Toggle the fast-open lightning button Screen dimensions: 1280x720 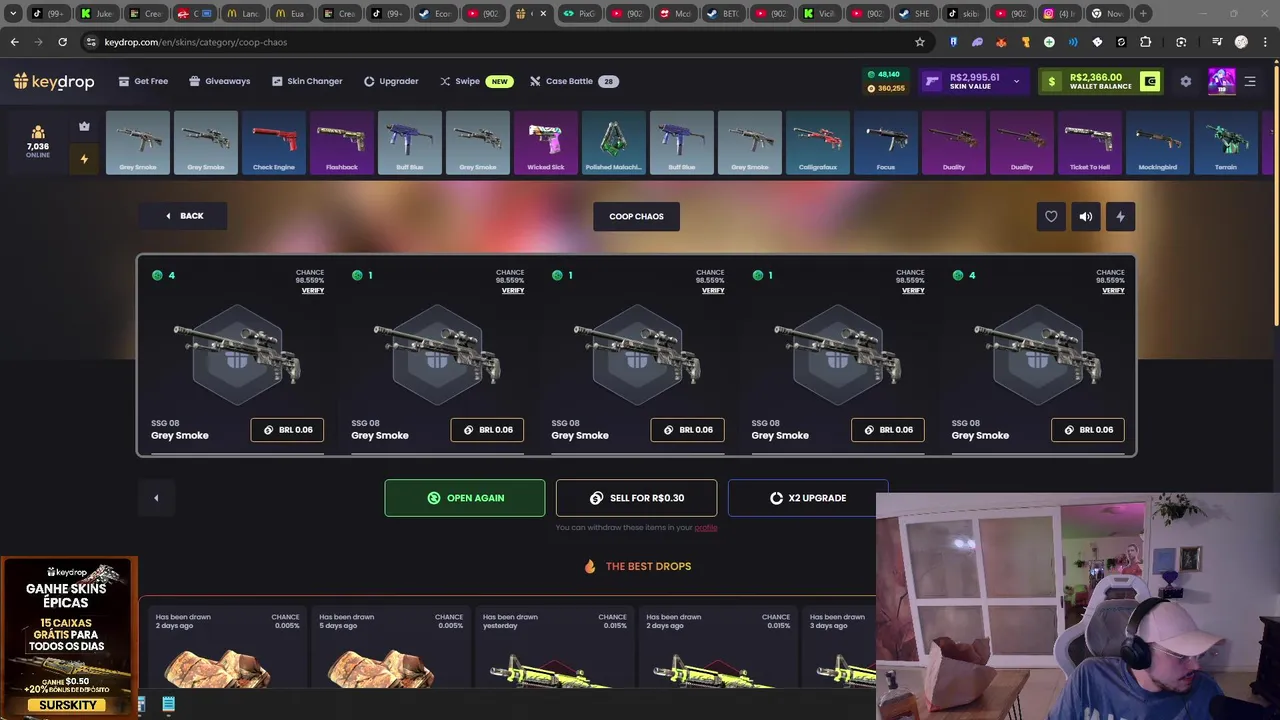[1120, 216]
